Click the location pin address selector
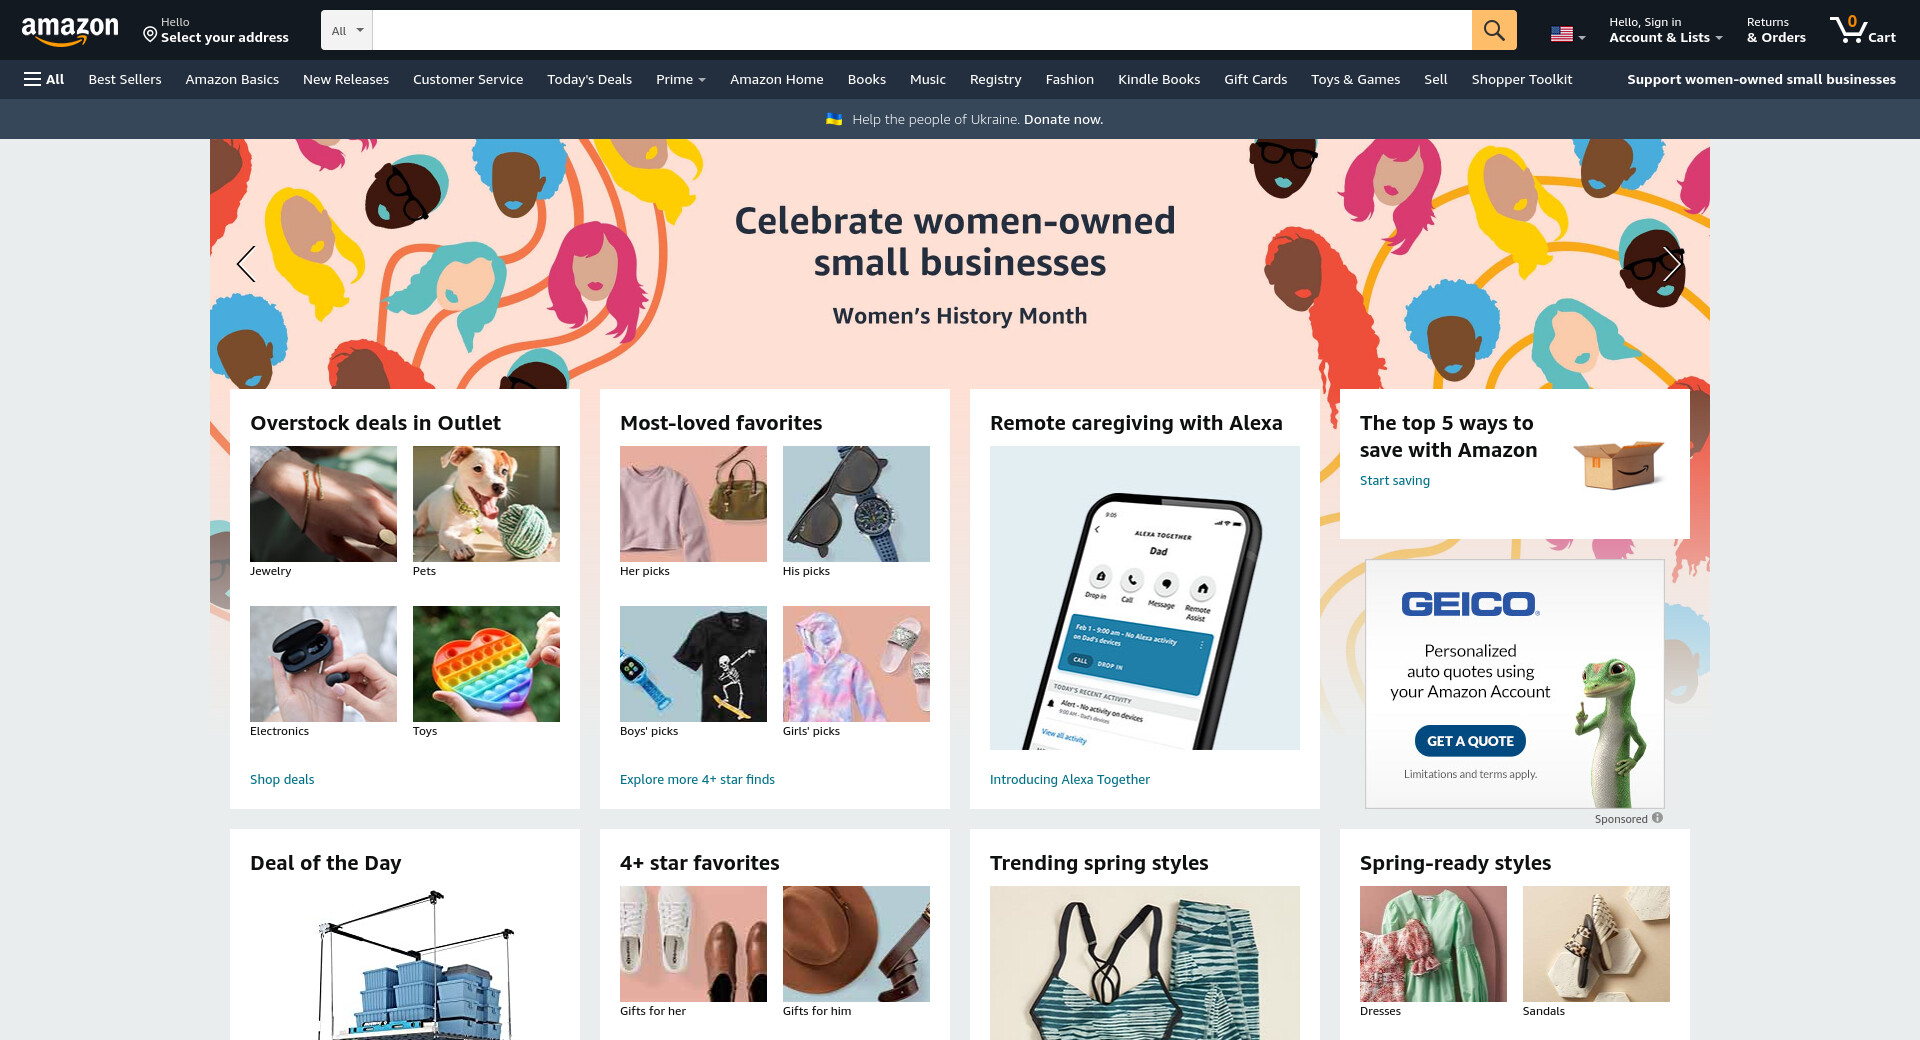The height and width of the screenshot is (1040, 1920). tap(216, 30)
